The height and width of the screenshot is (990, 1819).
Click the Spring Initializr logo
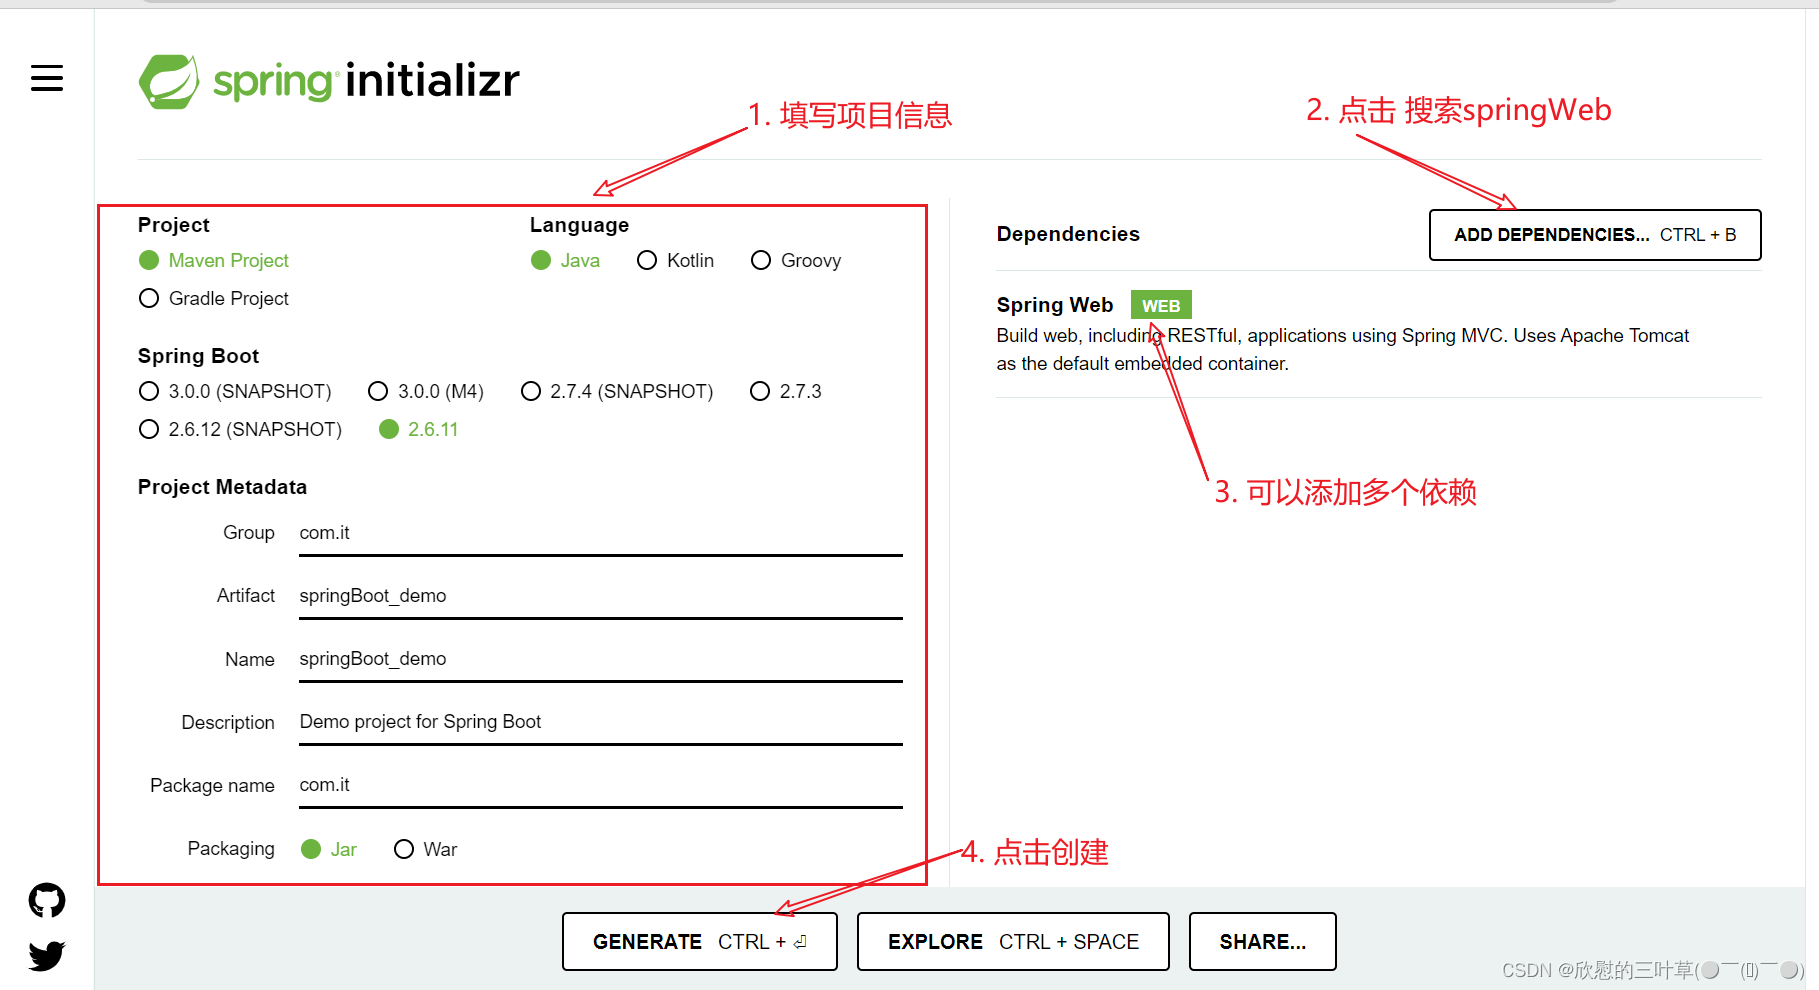[x=330, y=81]
